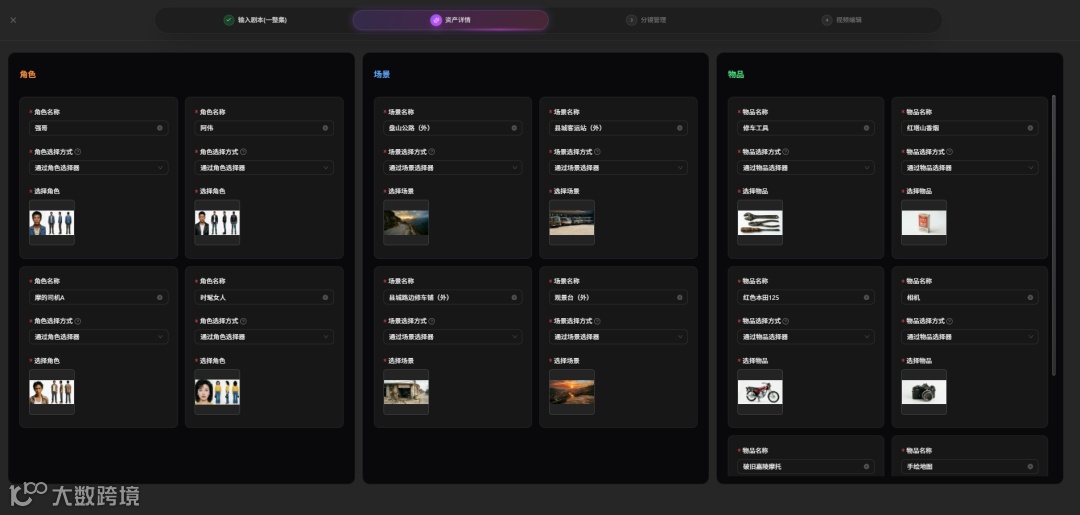Click help icon beside 相机's 物品选择方式
Viewport: 1080px width, 515px height.
click(950, 321)
